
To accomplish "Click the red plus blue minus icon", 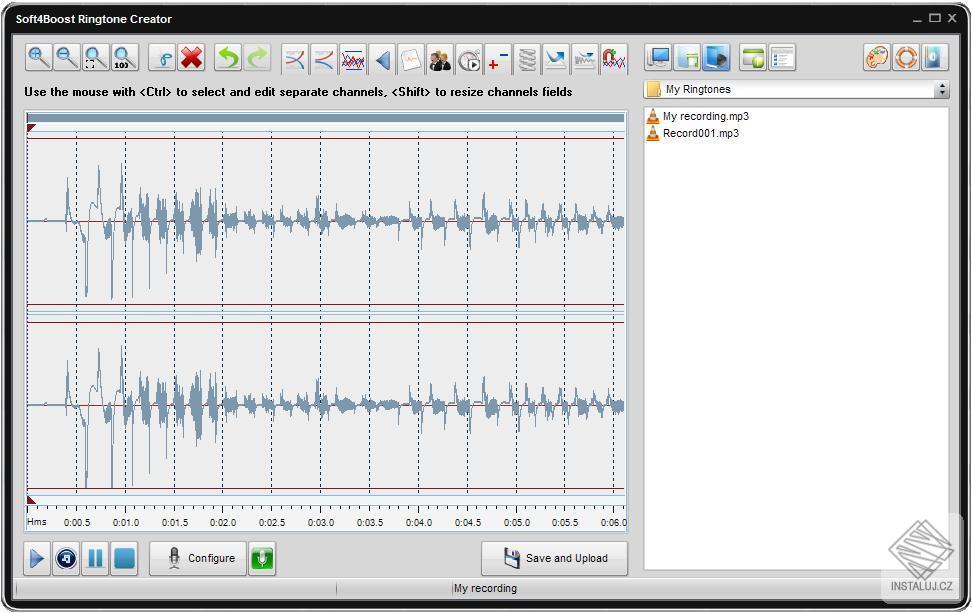I will click(498, 60).
